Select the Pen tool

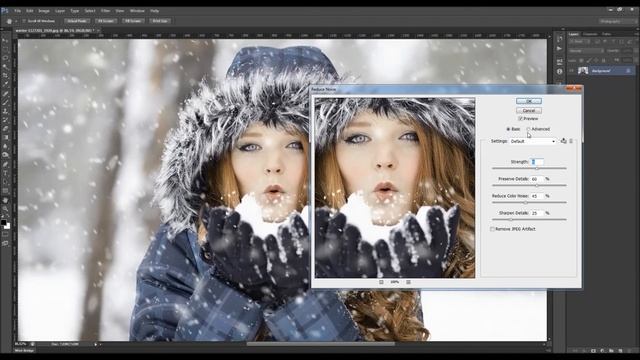point(5,165)
